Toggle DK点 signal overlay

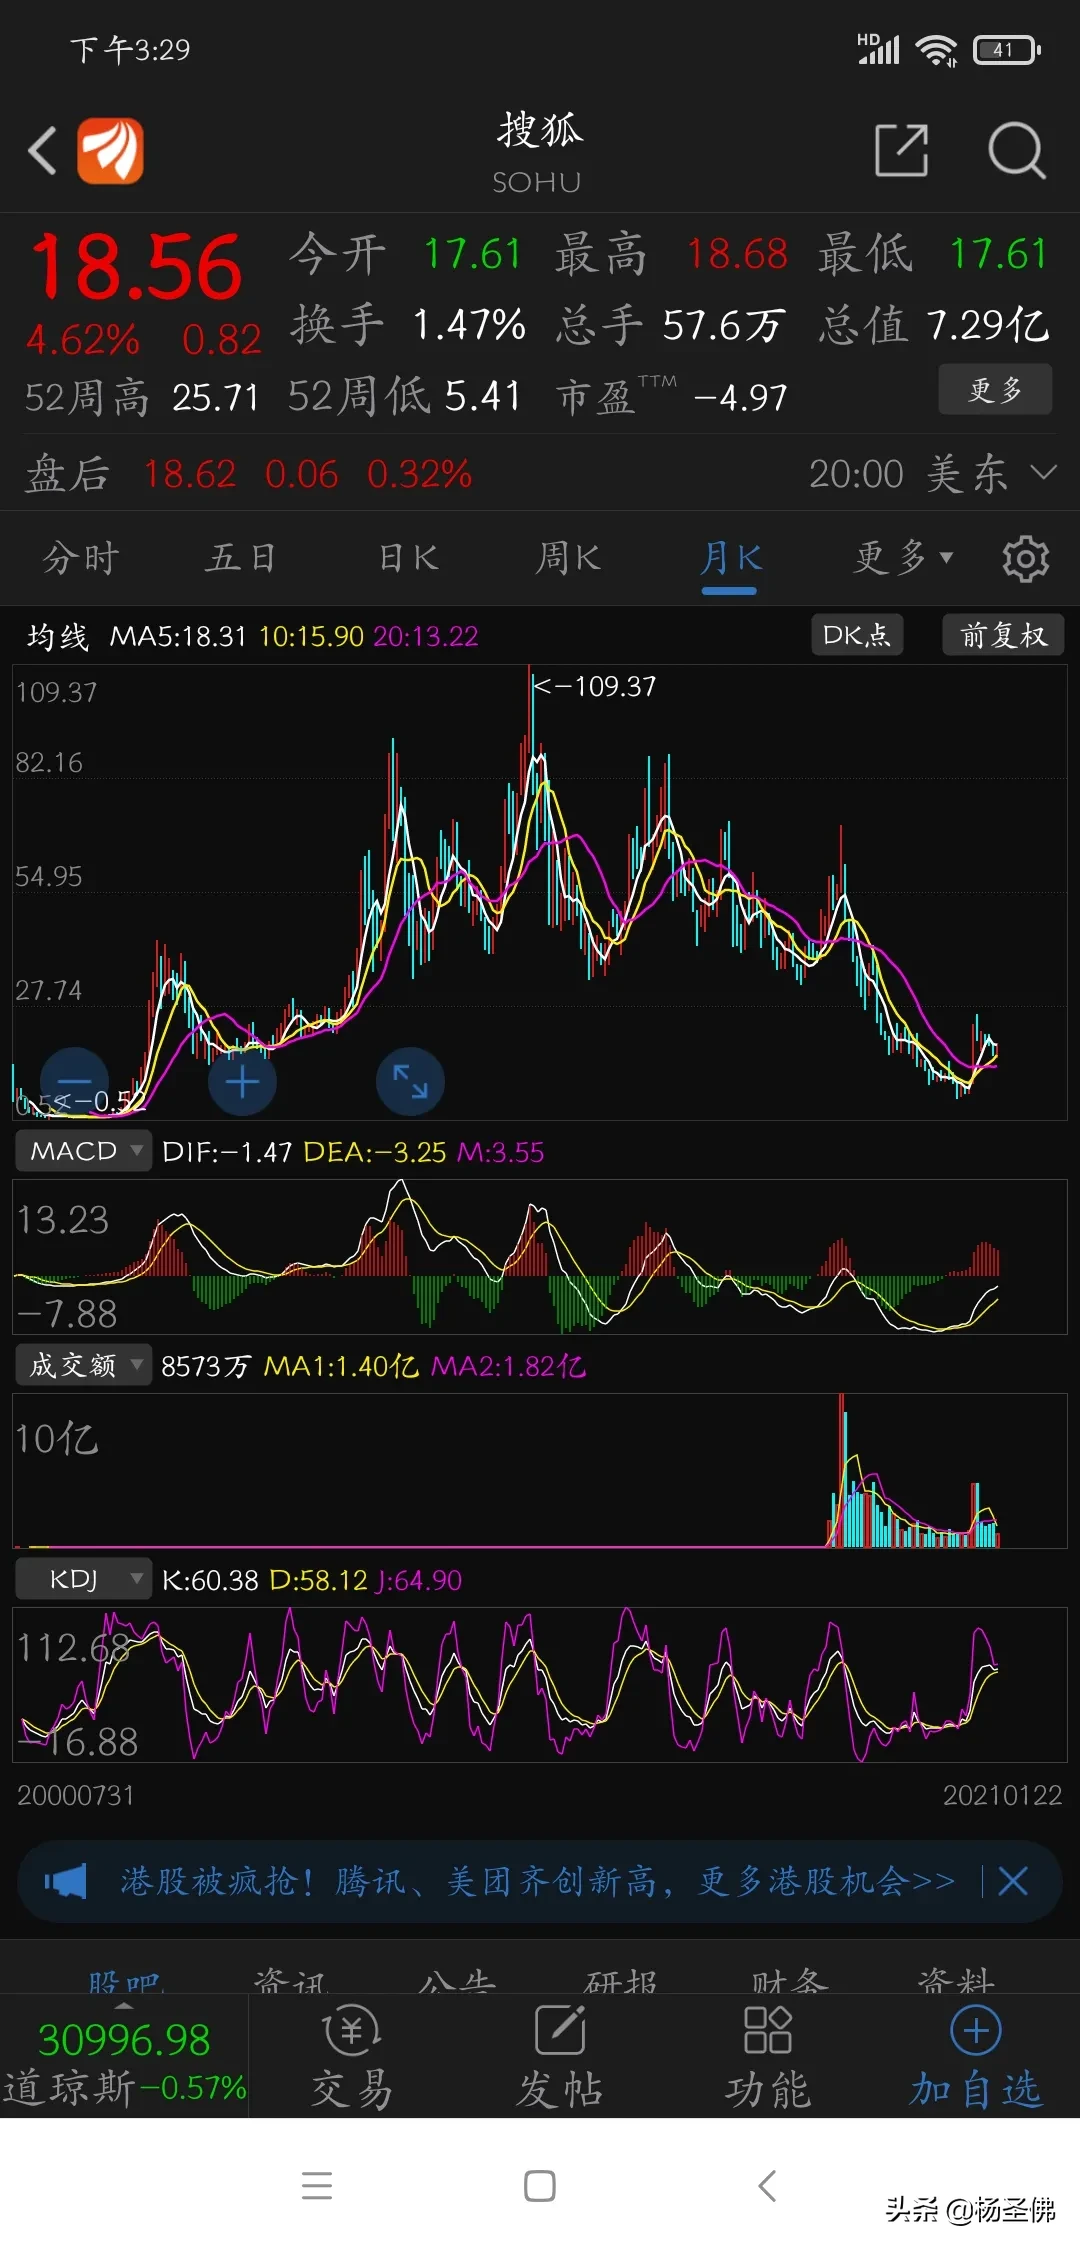(856, 635)
